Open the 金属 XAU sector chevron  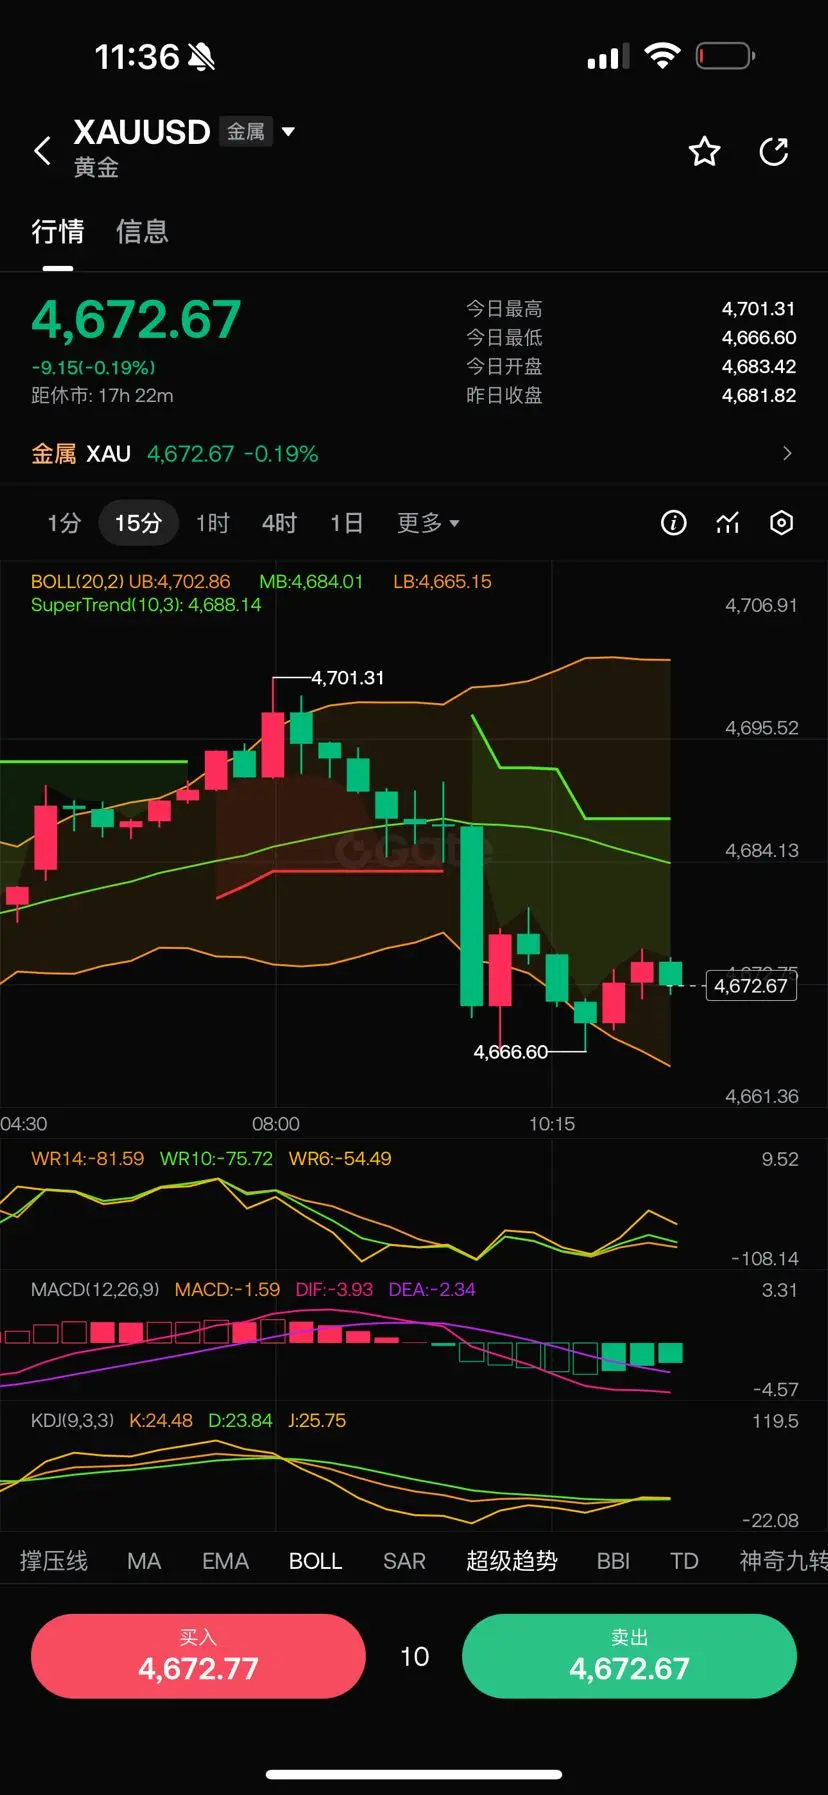tap(787, 454)
